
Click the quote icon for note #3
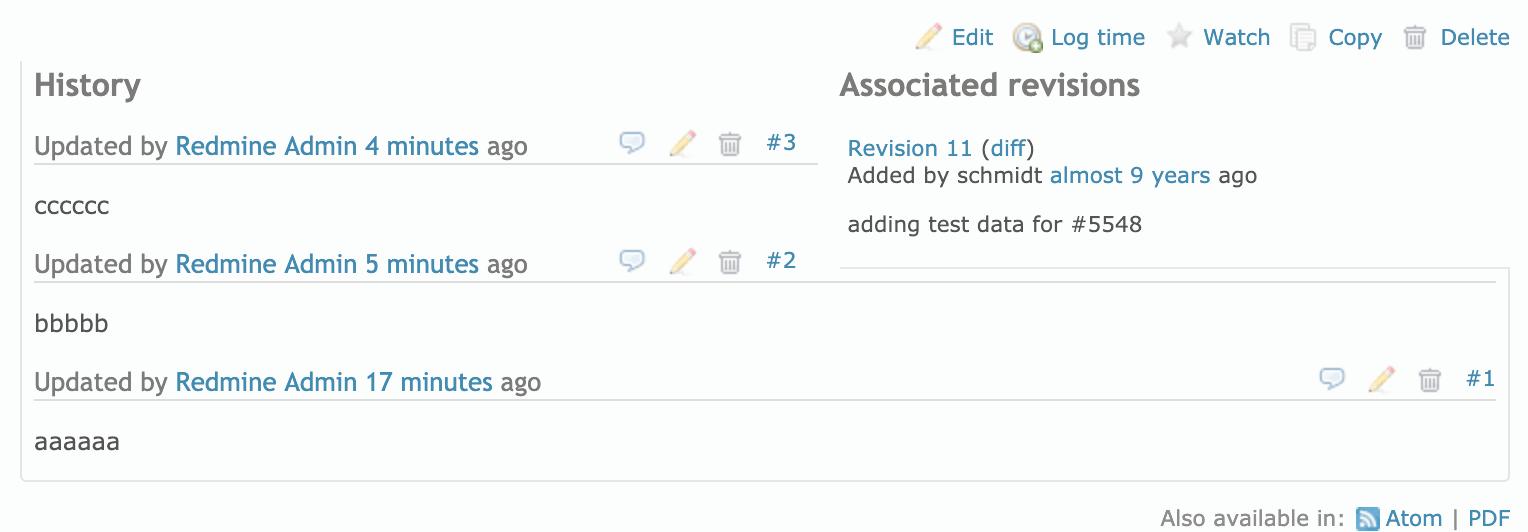coord(632,143)
